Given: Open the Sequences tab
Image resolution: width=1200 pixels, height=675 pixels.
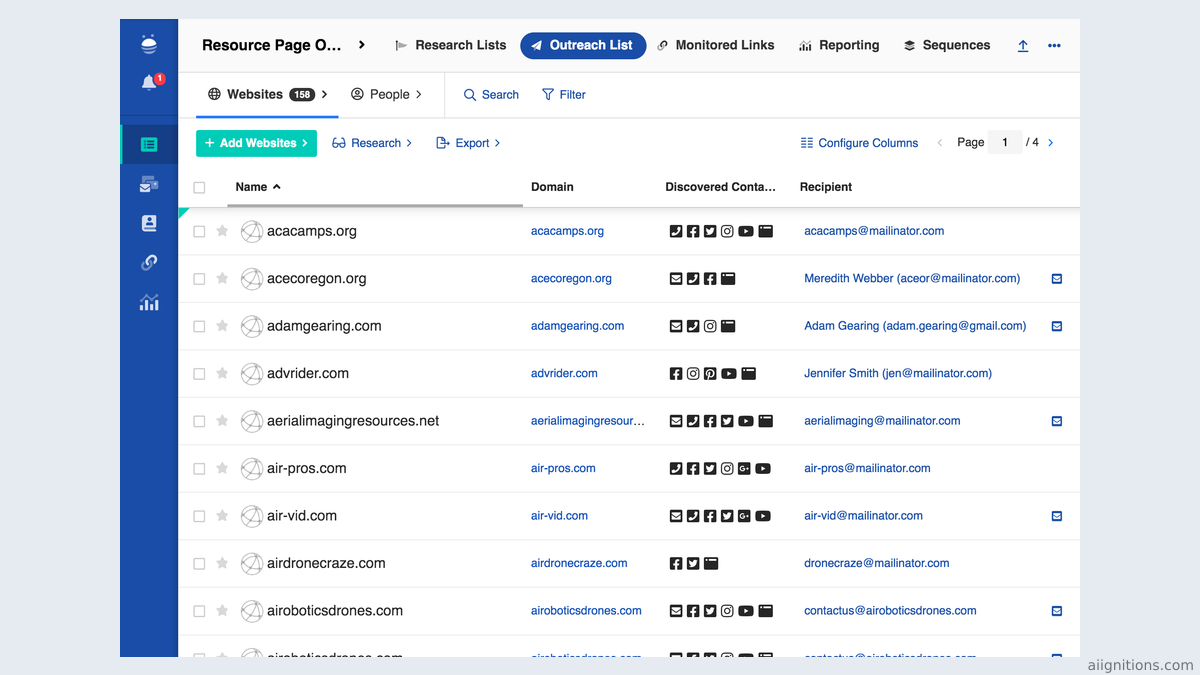Looking at the screenshot, I should [x=947, y=45].
